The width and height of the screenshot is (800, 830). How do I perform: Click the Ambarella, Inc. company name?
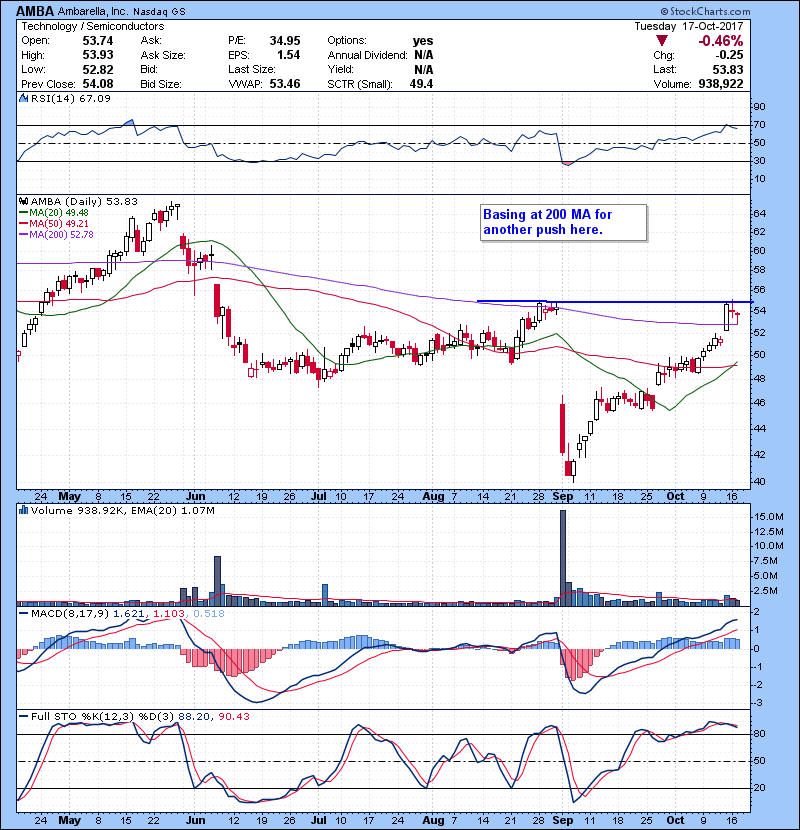(x=93, y=11)
